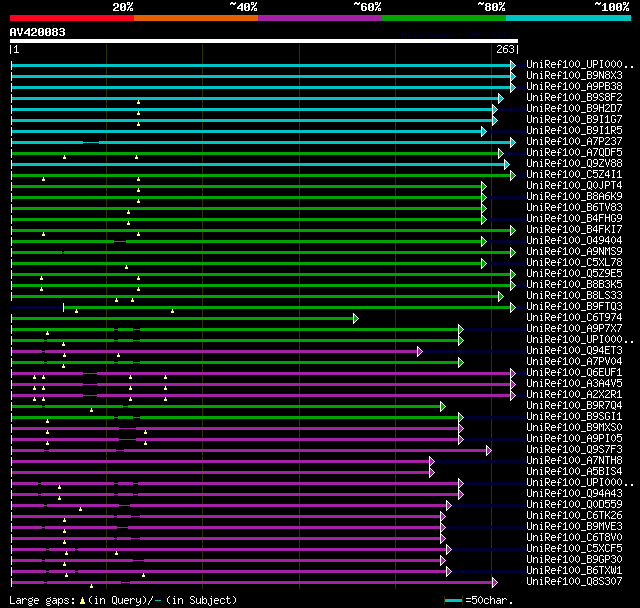Image resolution: width=640 pixels, height=608 pixels.
Task: Choose the UniRef100_B8LS33 label
Action: [574, 296]
